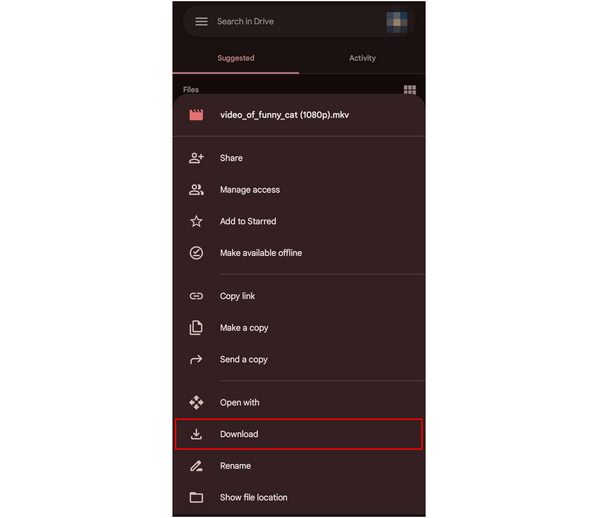
Task: Open the account profile avatar
Action: pos(396,22)
